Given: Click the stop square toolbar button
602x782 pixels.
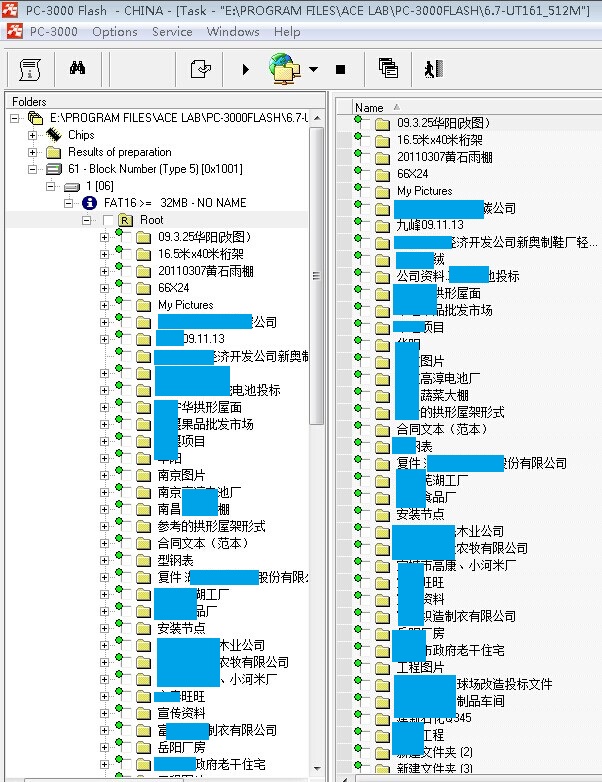Looking at the screenshot, I should (x=340, y=70).
